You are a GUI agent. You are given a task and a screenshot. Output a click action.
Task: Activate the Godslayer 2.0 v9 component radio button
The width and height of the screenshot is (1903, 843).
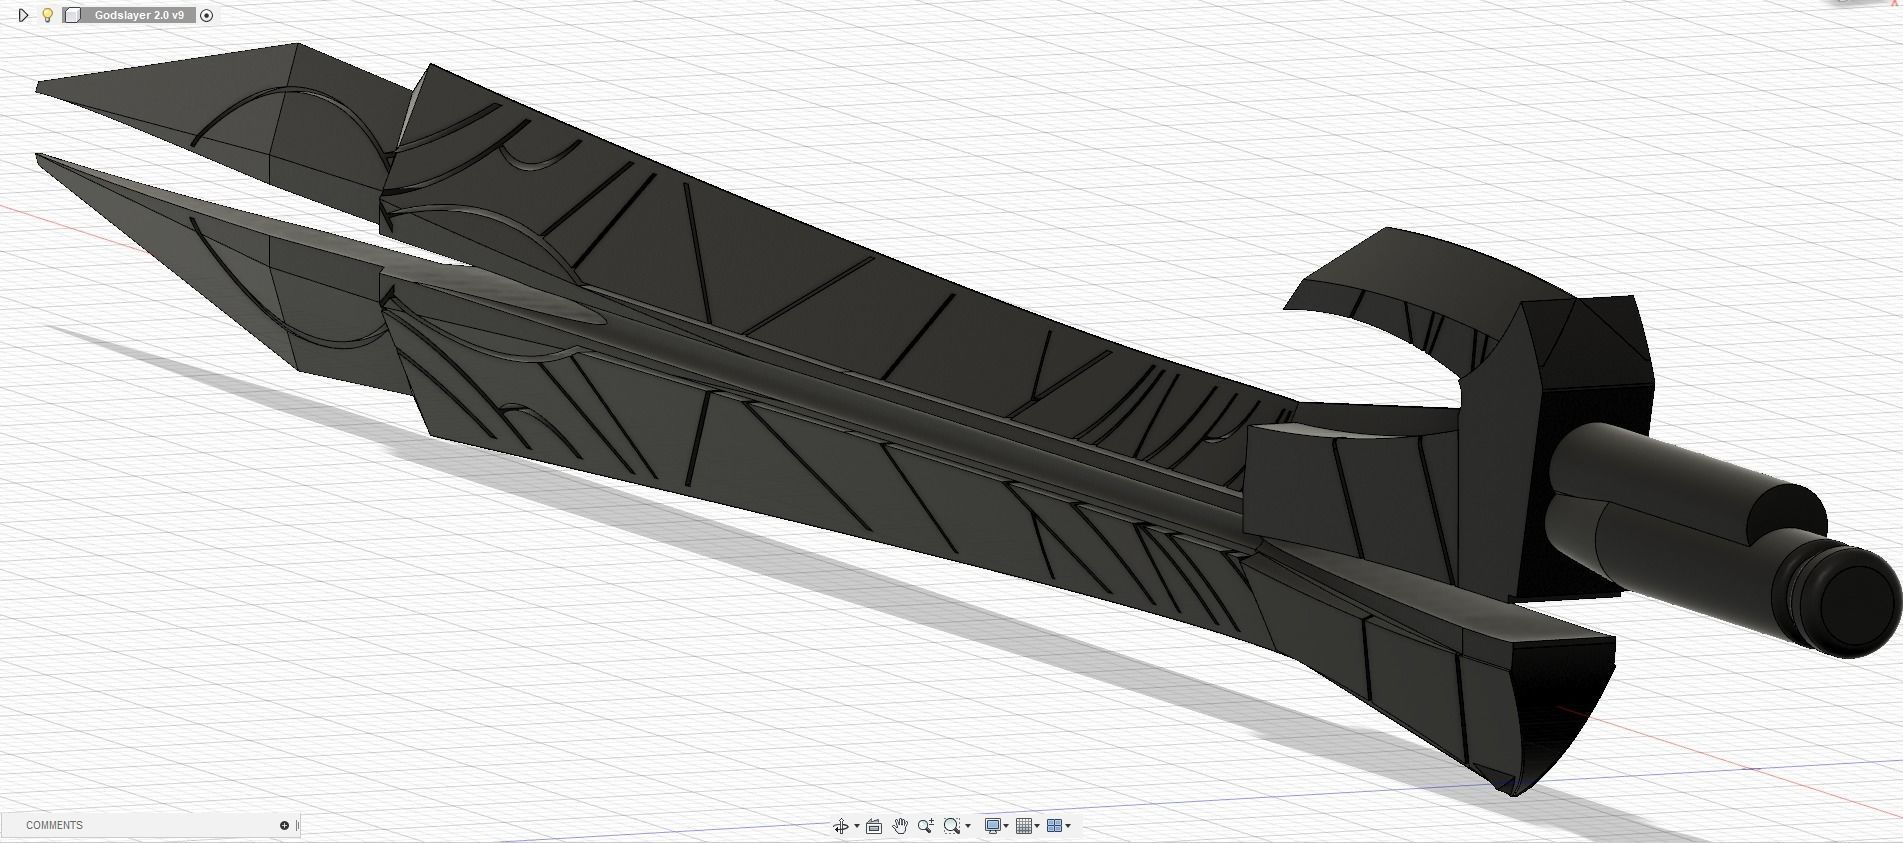click(x=207, y=15)
